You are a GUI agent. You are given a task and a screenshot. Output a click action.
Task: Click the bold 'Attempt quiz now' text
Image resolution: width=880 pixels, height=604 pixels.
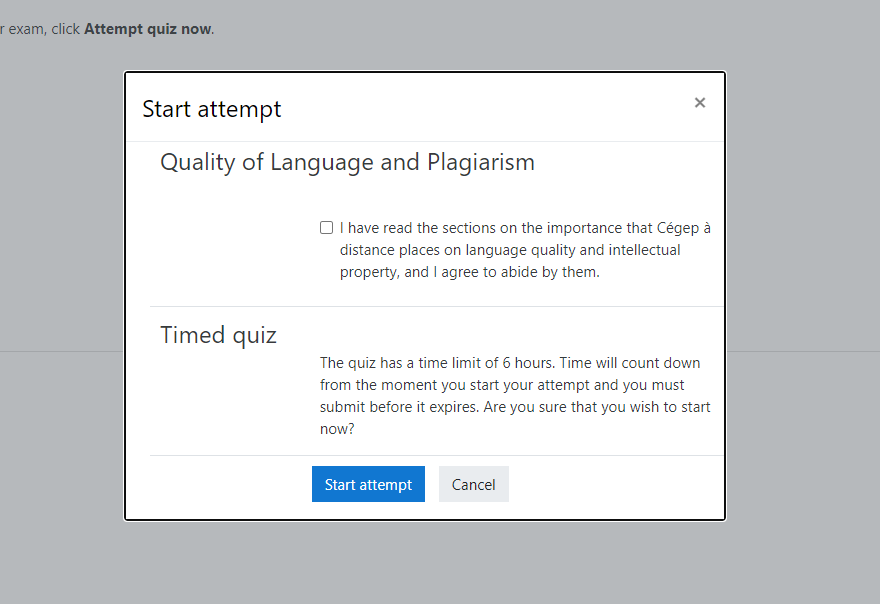pyautogui.click(x=147, y=29)
